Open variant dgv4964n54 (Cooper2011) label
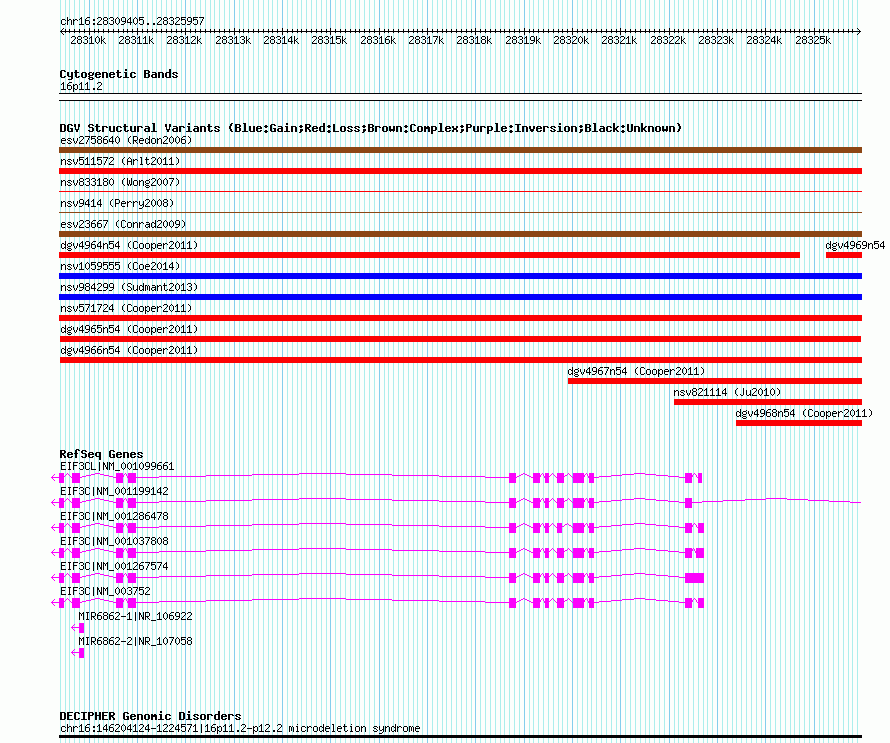890x743 pixels. (129, 245)
